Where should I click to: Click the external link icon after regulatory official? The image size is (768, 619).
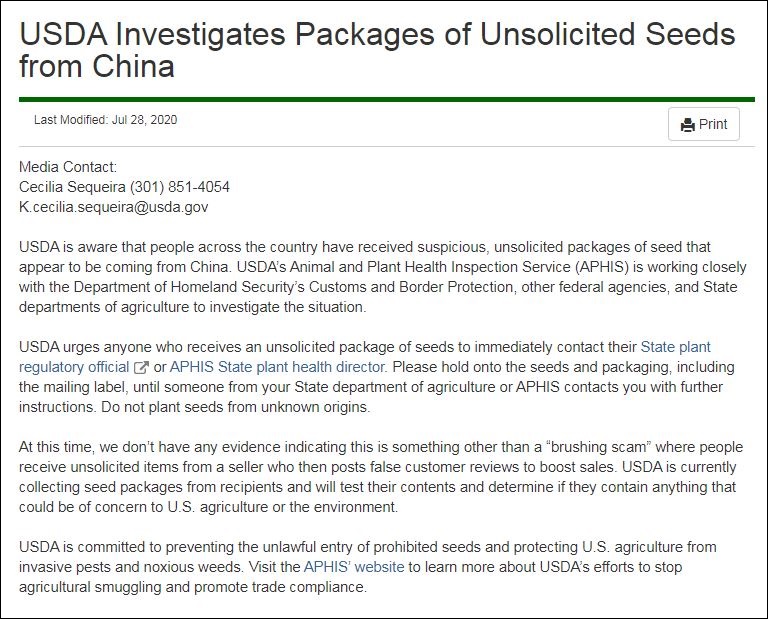click(143, 367)
